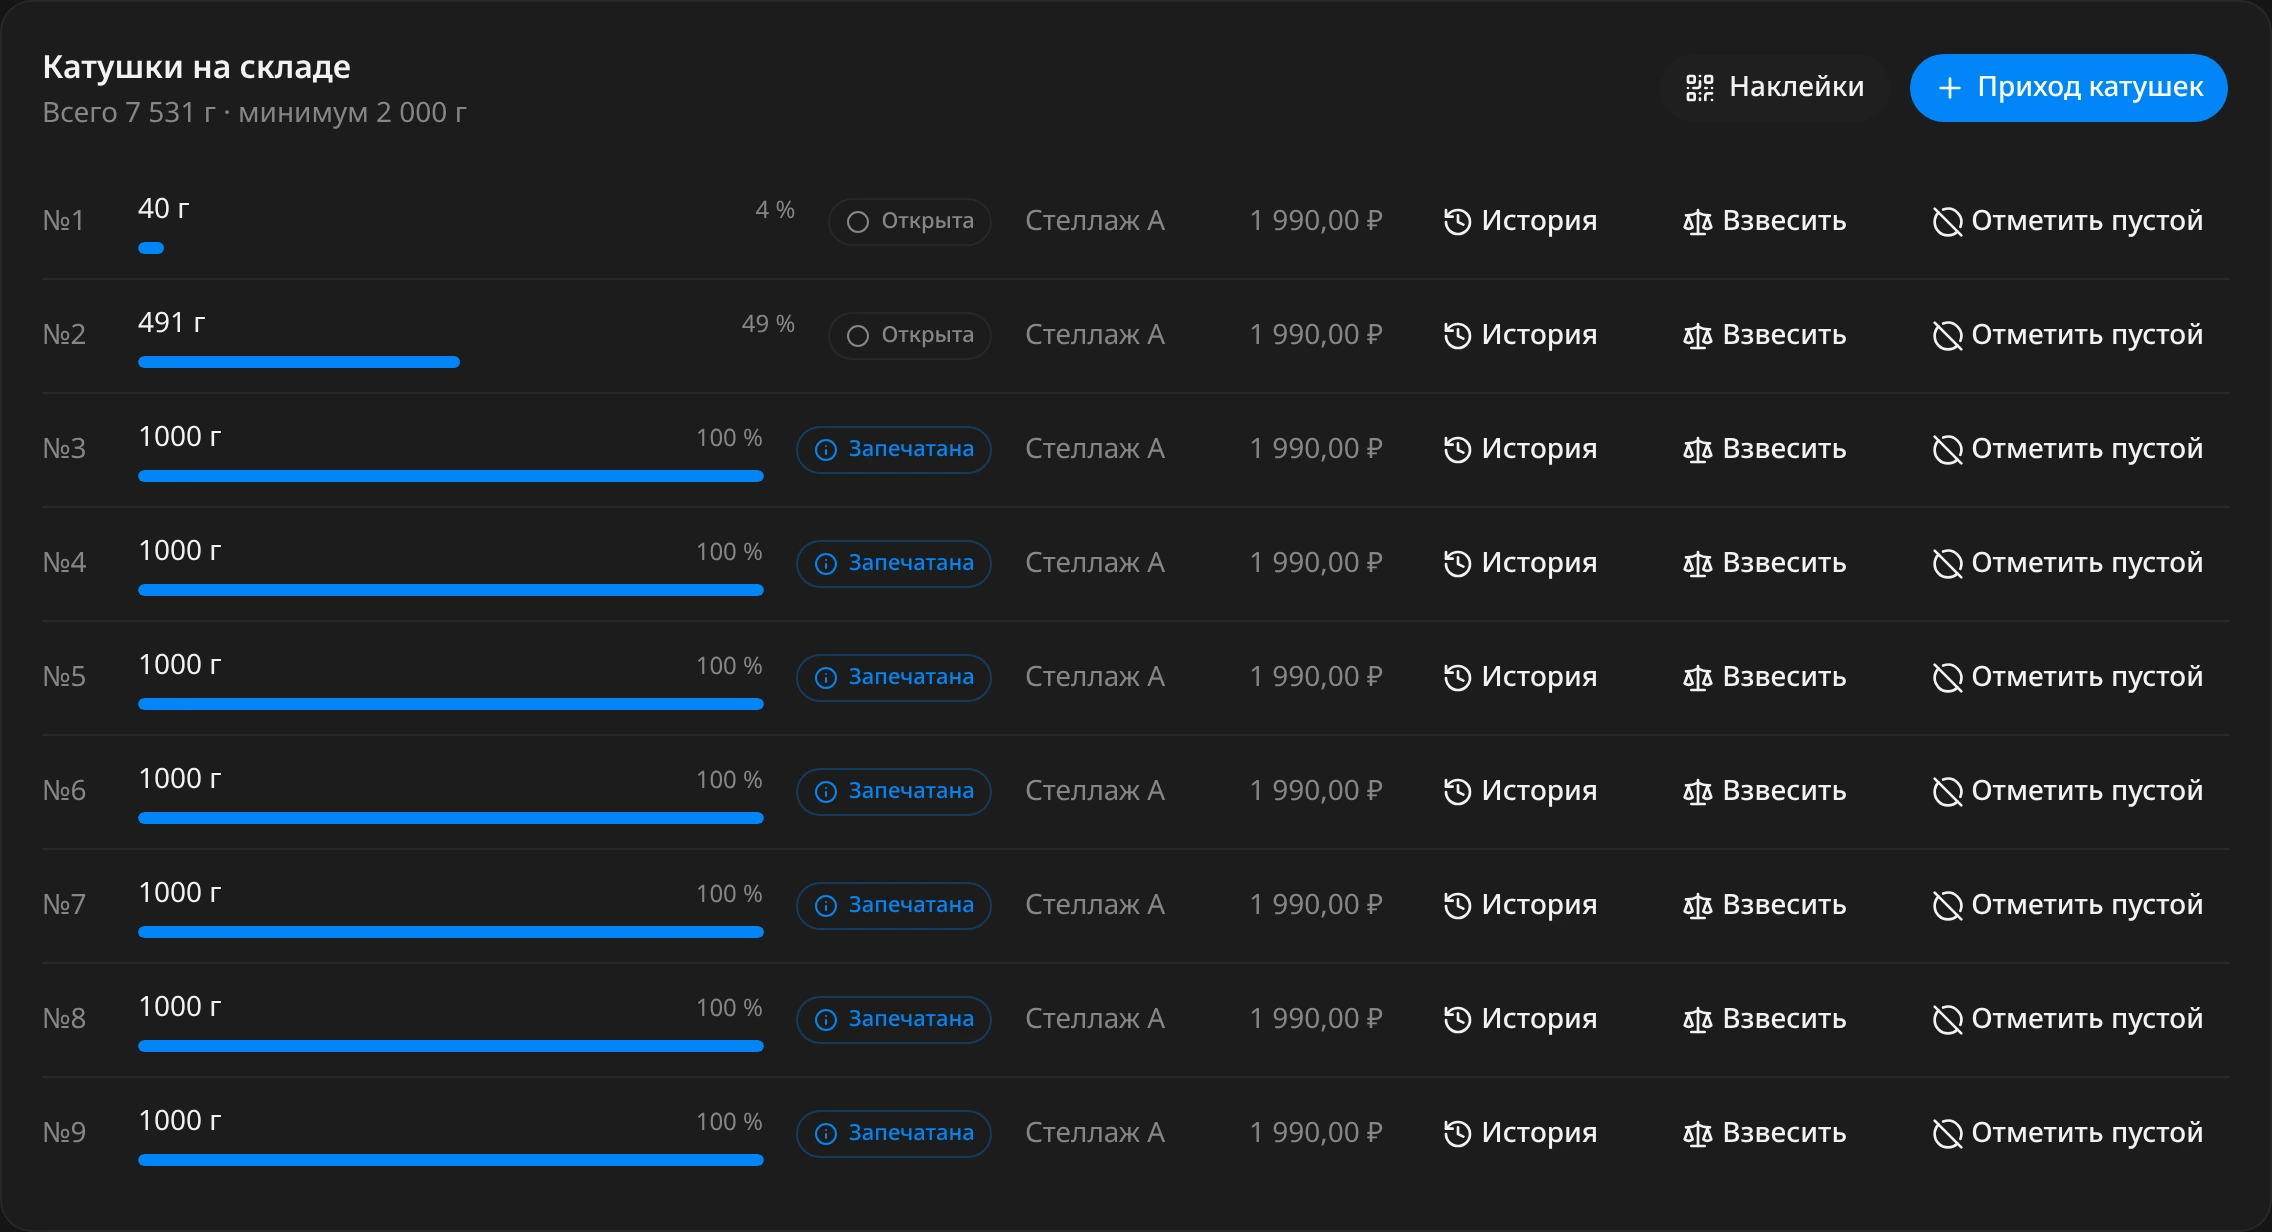The image size is (2272, 1232).
Task: Open История for spool №2
Action: pos(1520,335)
